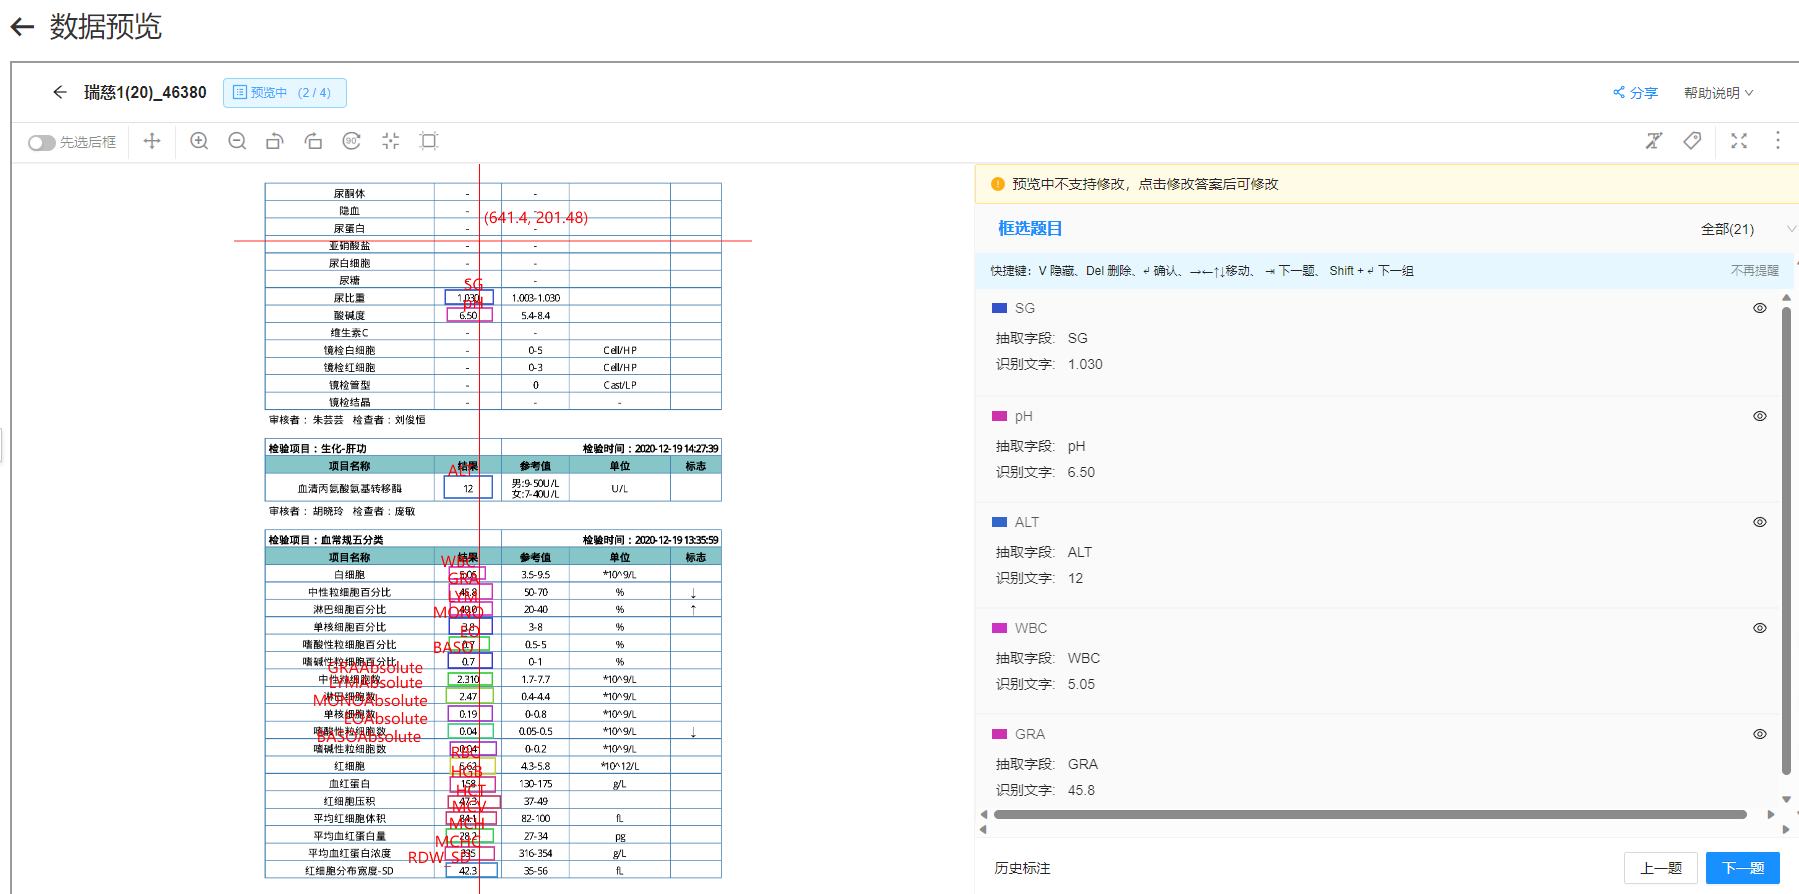Zoom out of the document
Image resolution: width=1799 pixels, height=894 pixels.
point(237,141)
